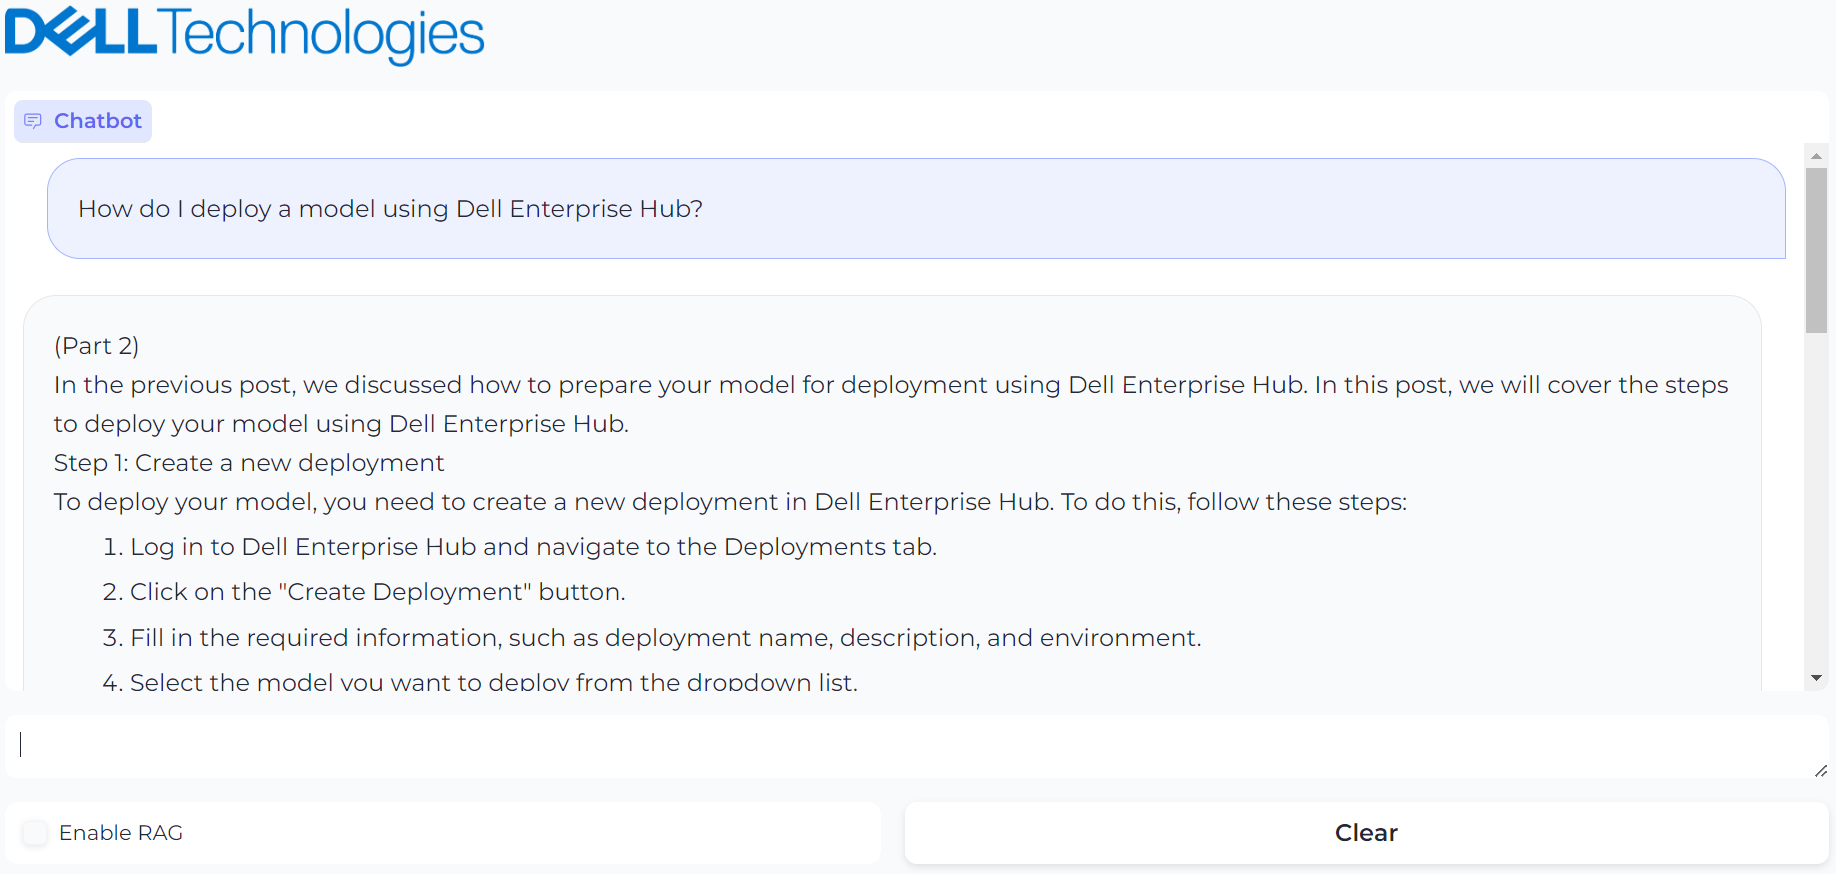The image size is (1836, 874).
Task: Click list item "Log in to Dell Enterprise Hub"
Action: click(x=533, y=547)
